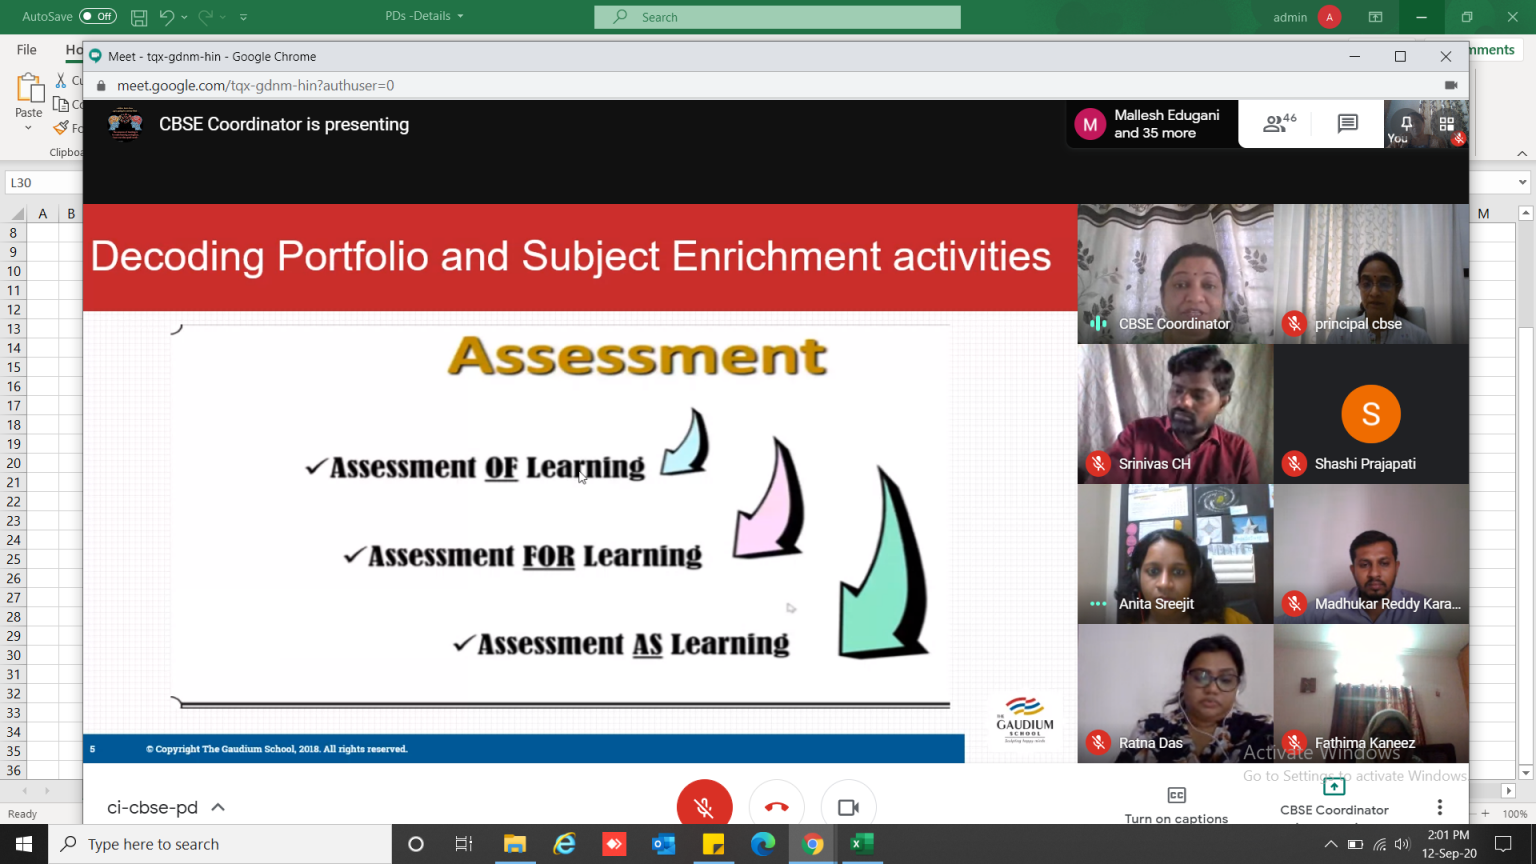Screen dimensions: 1536x864
Task: Select the Srinivas CH video tile
Action: pos(1175,414)
